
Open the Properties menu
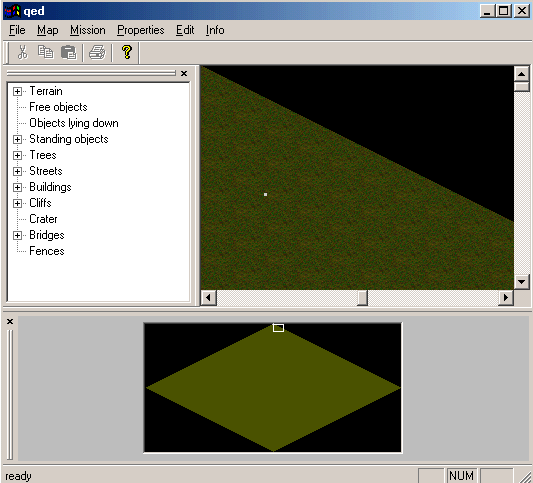pos(140,30)
